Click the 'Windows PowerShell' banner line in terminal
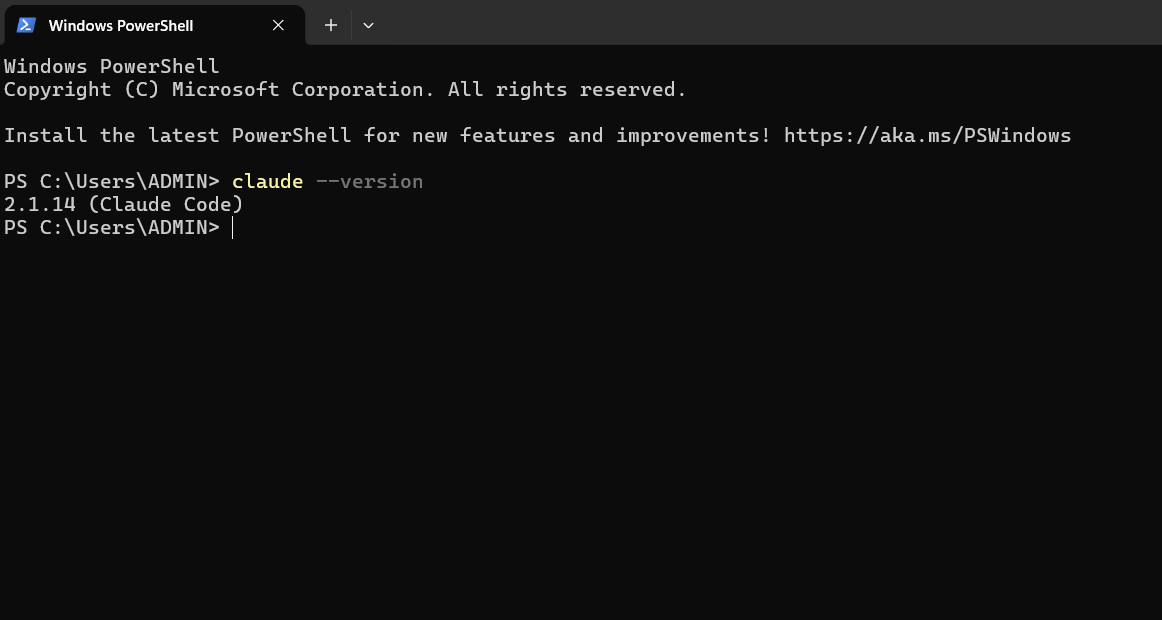This screenshot has width=1162, height=620. 111,67
